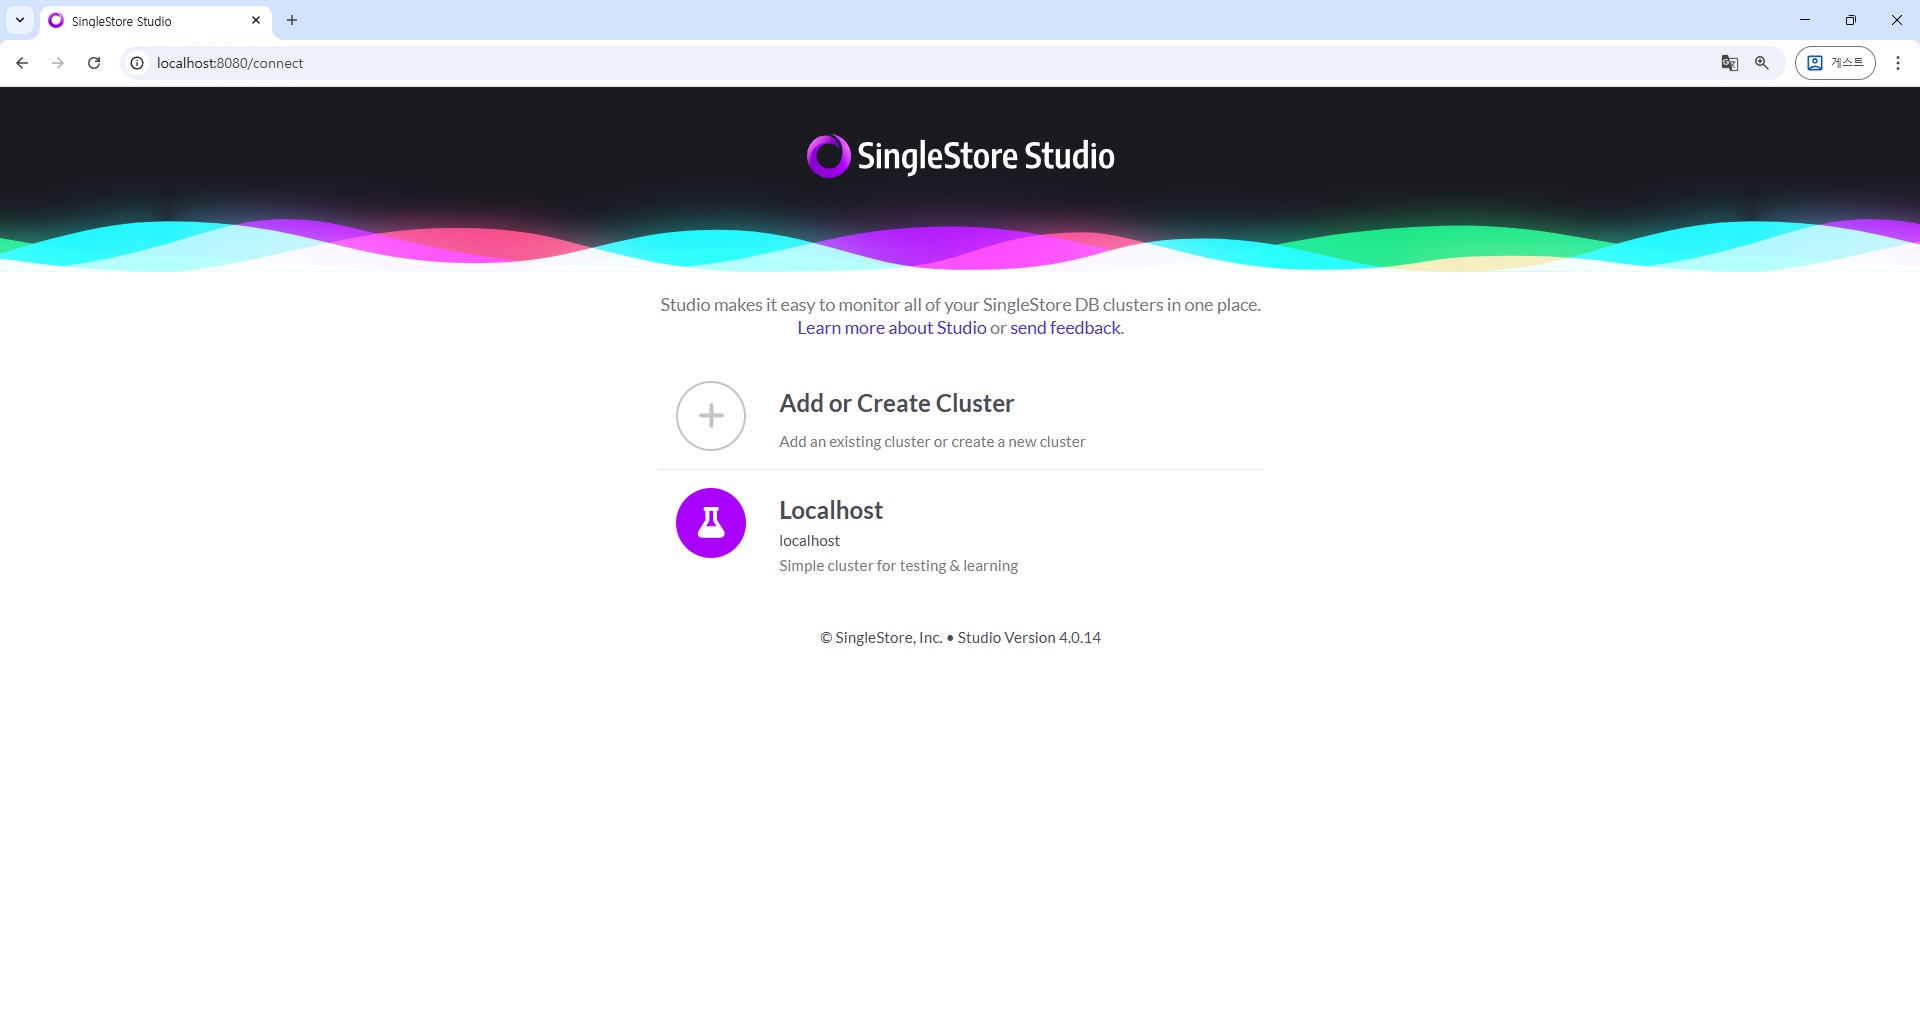Click the SingleStore Studio title wordmark

click(986, 156)
